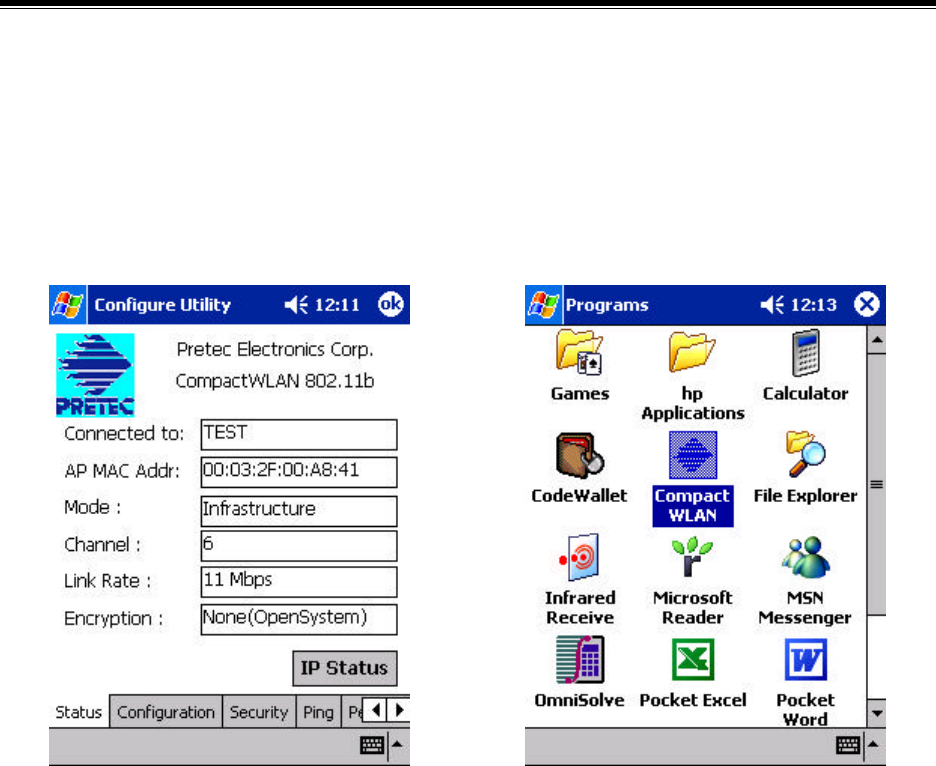Show the on-screen keyboard in Programs window
The height and width of the screenshot is (766, 936).
click(848, 745)
